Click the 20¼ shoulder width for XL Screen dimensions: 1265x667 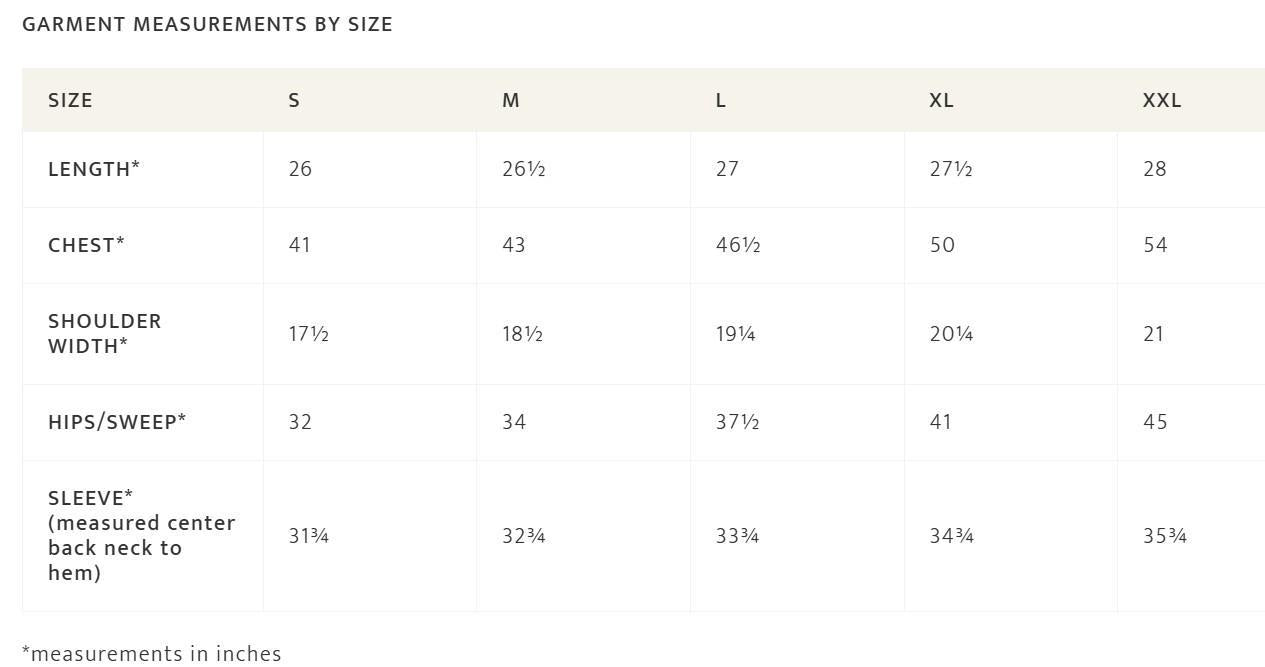[951, 334]
